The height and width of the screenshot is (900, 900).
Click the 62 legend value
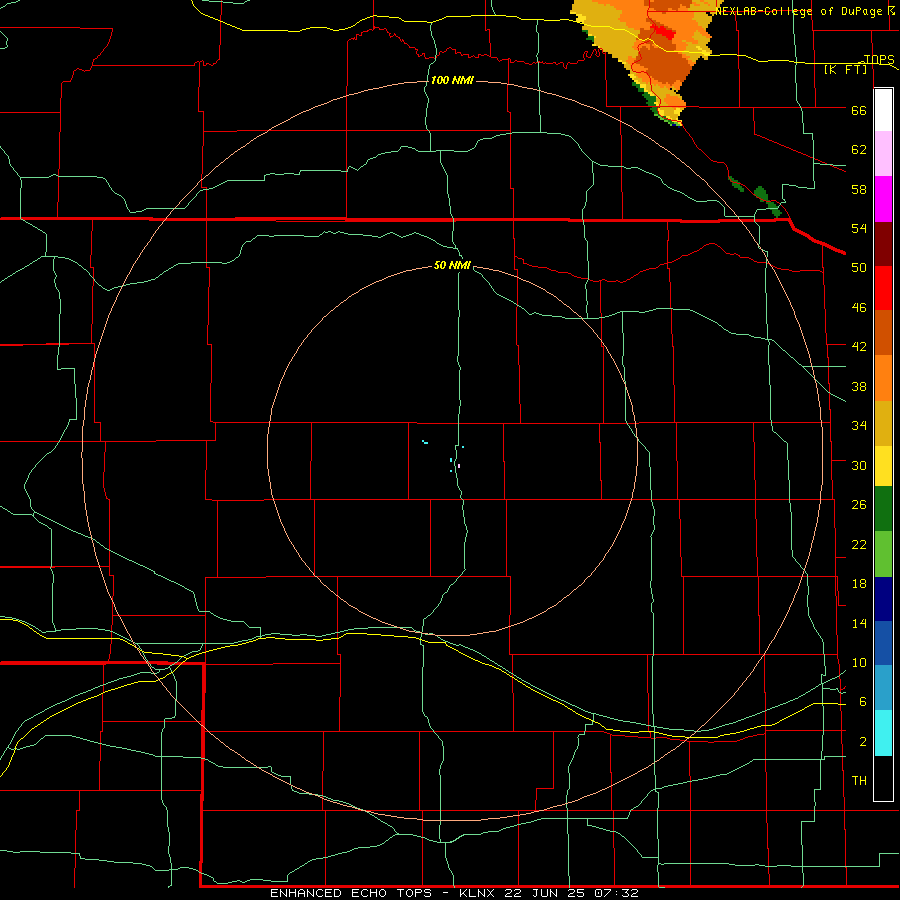[859, 150]
